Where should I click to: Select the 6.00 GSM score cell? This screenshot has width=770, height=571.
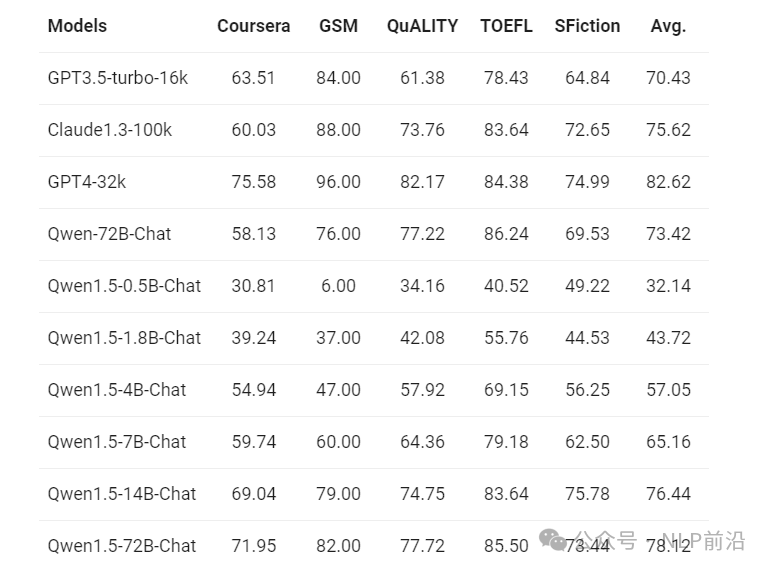tap(338, 286)
